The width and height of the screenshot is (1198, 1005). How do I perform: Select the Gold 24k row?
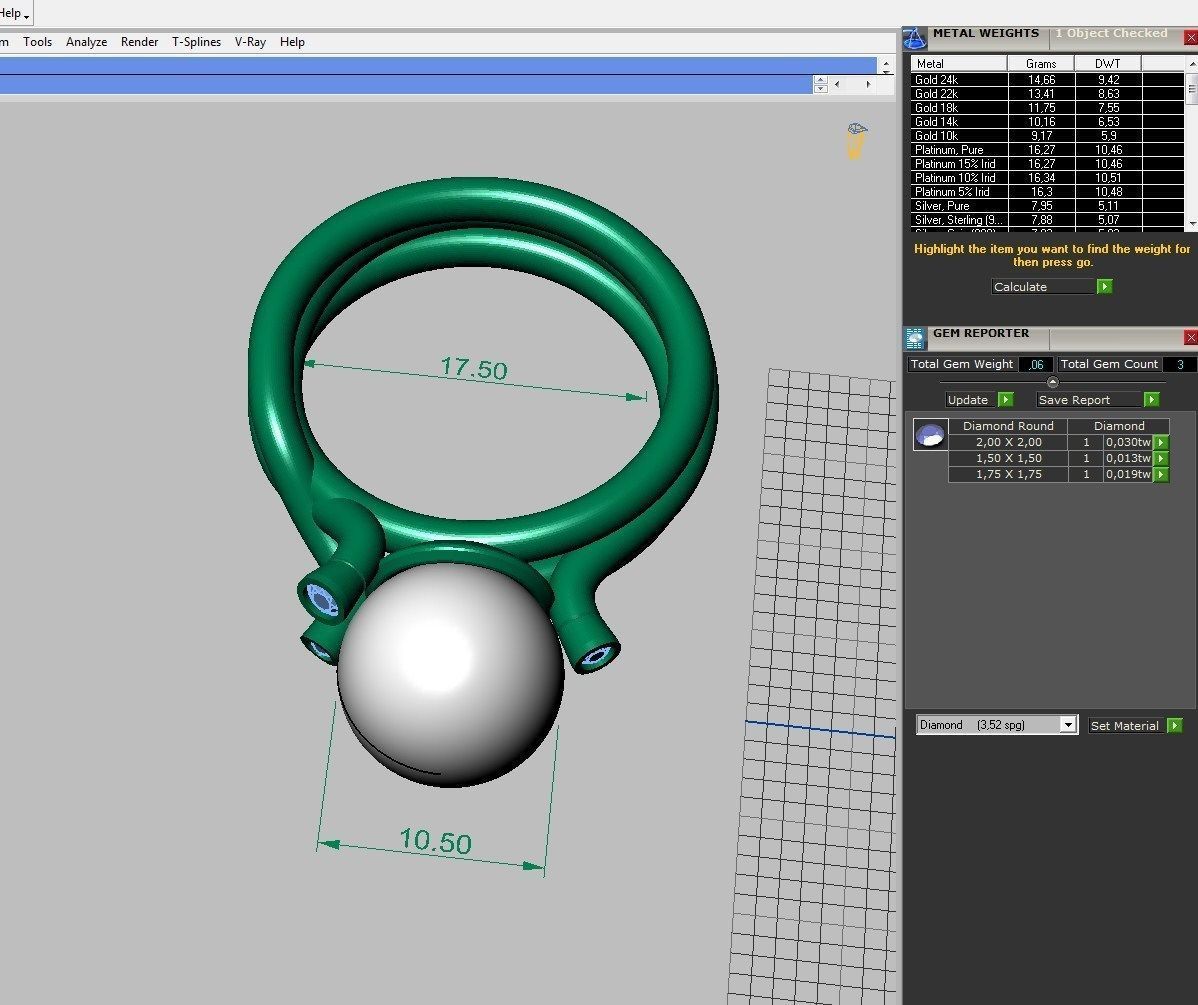[x=1047, y=79]
